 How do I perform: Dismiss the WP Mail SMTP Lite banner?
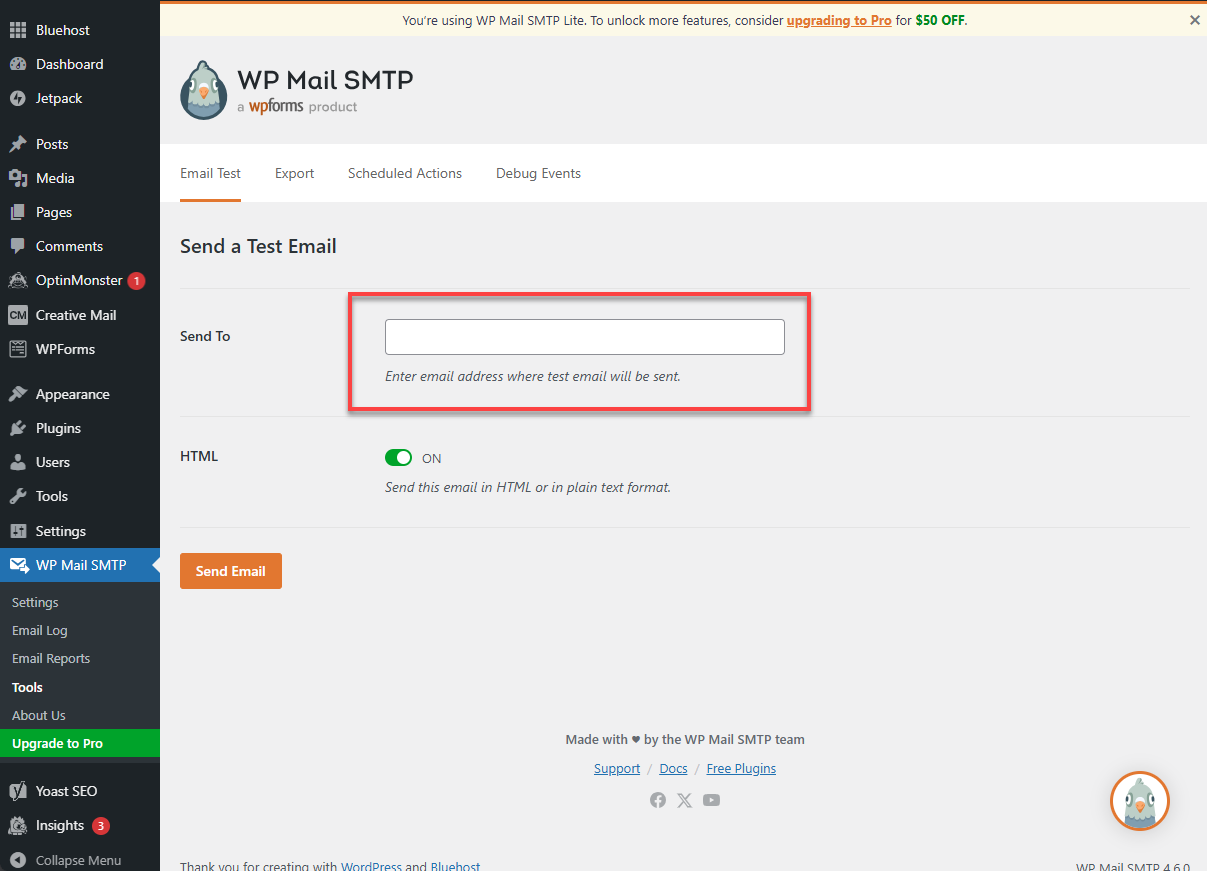click(x=1194, y=19)
